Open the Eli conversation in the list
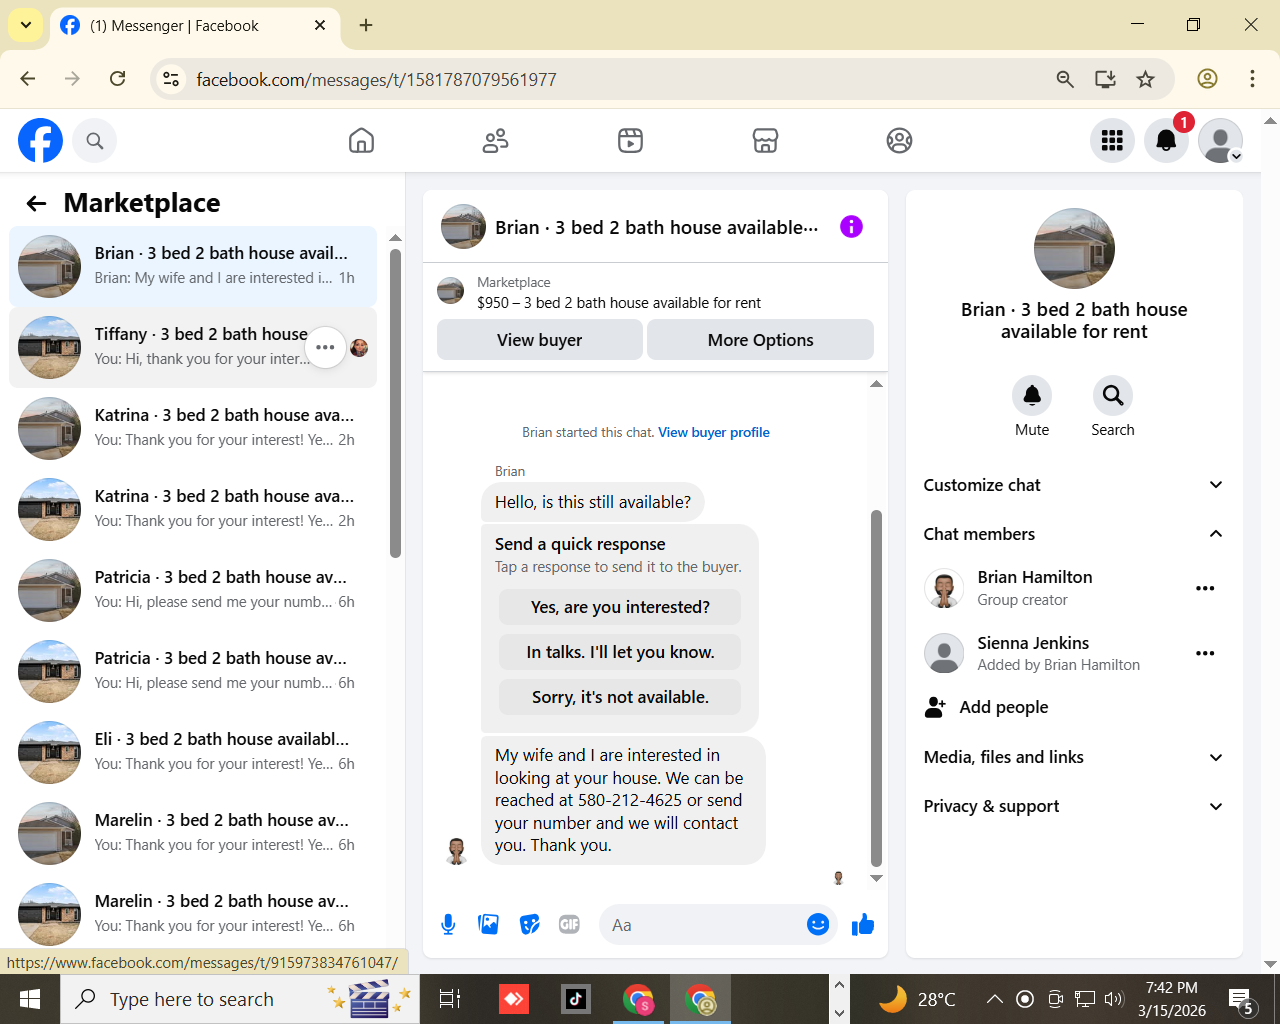Image resolution: width=1280 pixels, height=1024 pixels. (x=193, y=752)
